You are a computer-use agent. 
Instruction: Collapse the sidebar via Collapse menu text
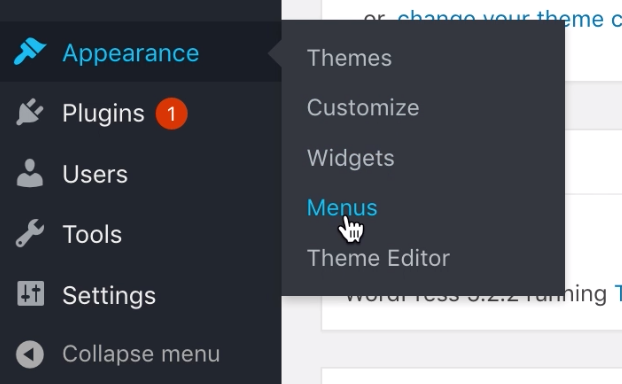(141, 353)
